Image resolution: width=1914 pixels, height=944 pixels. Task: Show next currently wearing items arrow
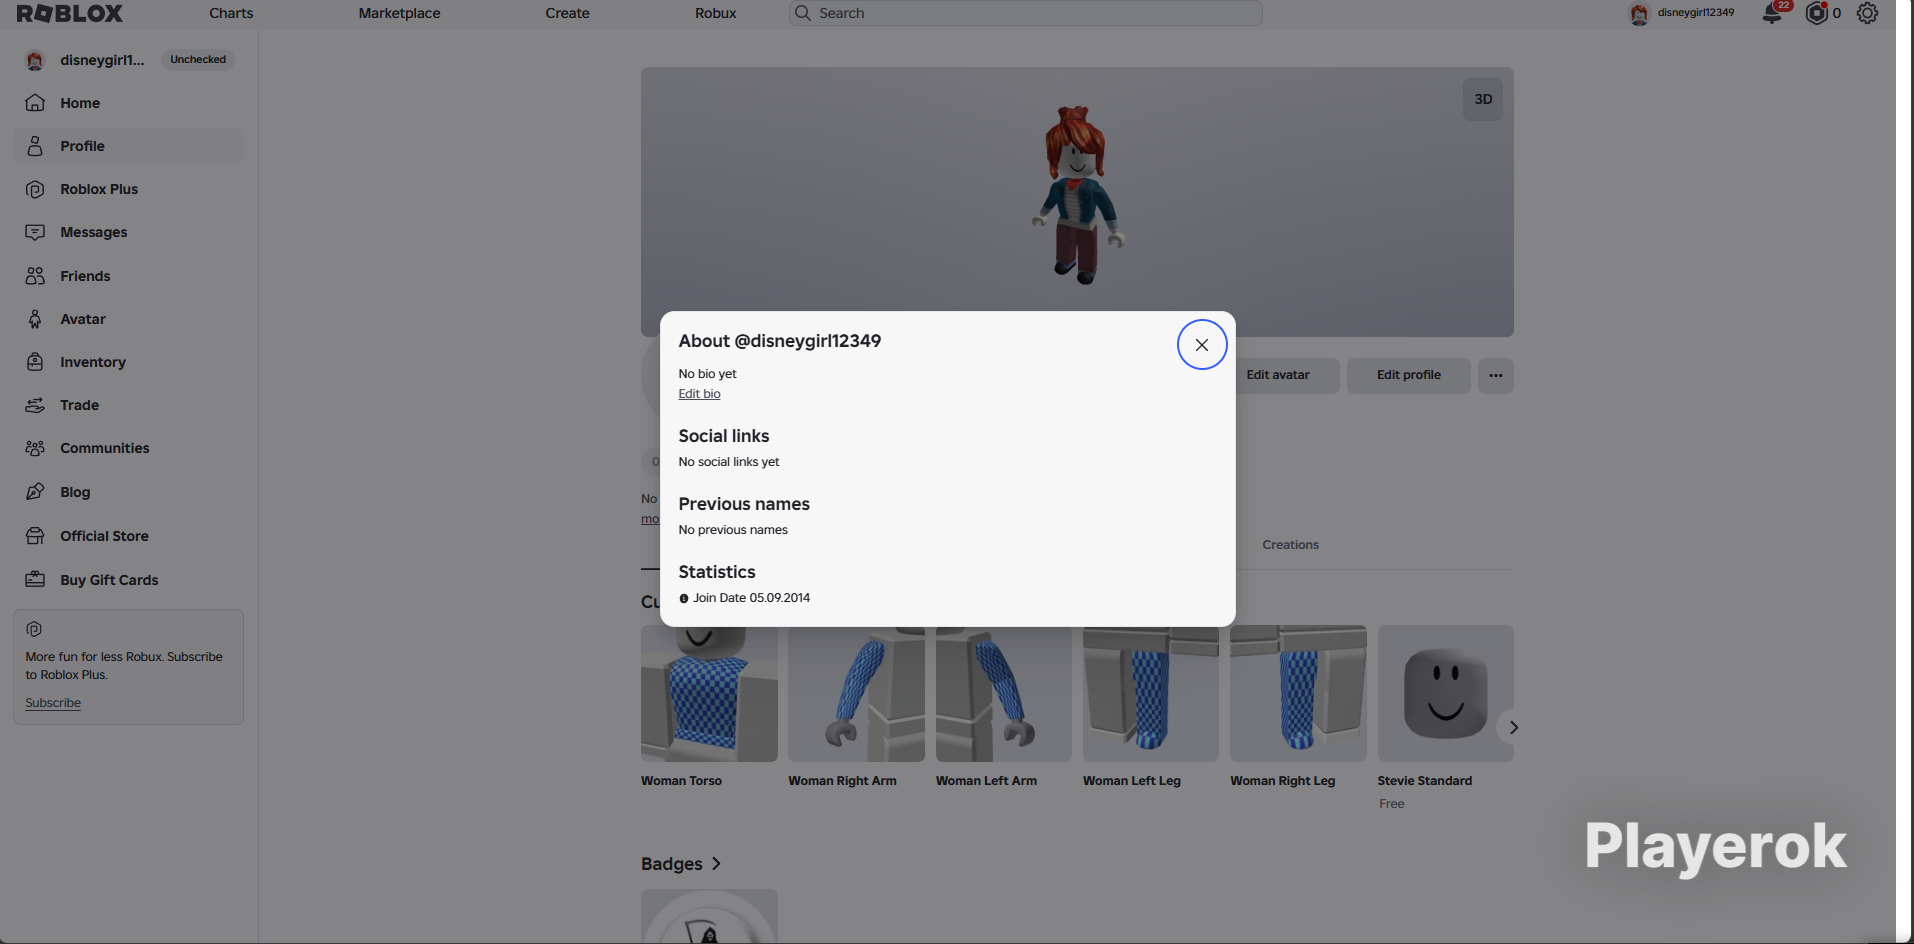(x=1513, y=728)
